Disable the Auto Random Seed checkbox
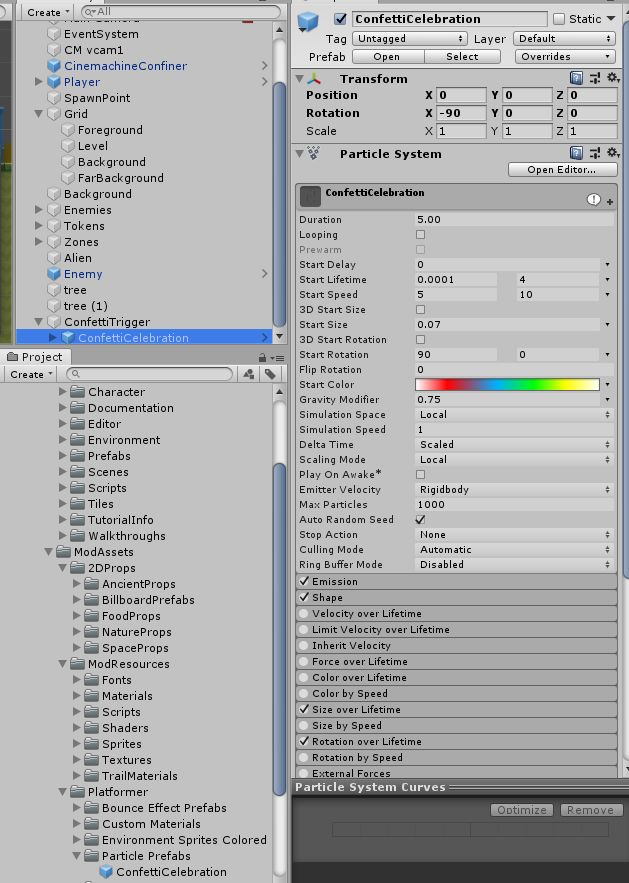629x883 pixels. tap(420, 519)
